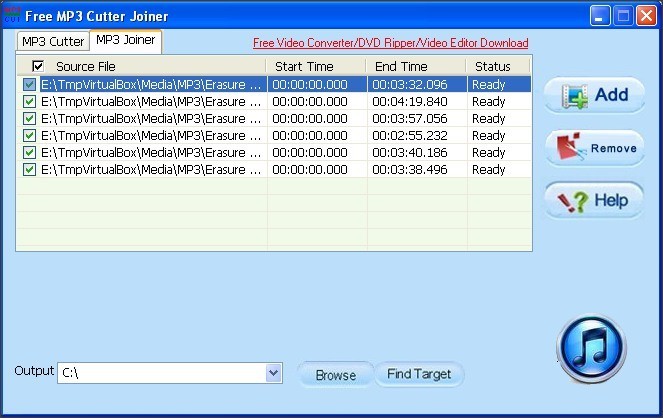Image resolution: width=663 pixels, height=418 pixels.
Task: Switch to the MP3 Cutter tab
Action: click(53, 41)
